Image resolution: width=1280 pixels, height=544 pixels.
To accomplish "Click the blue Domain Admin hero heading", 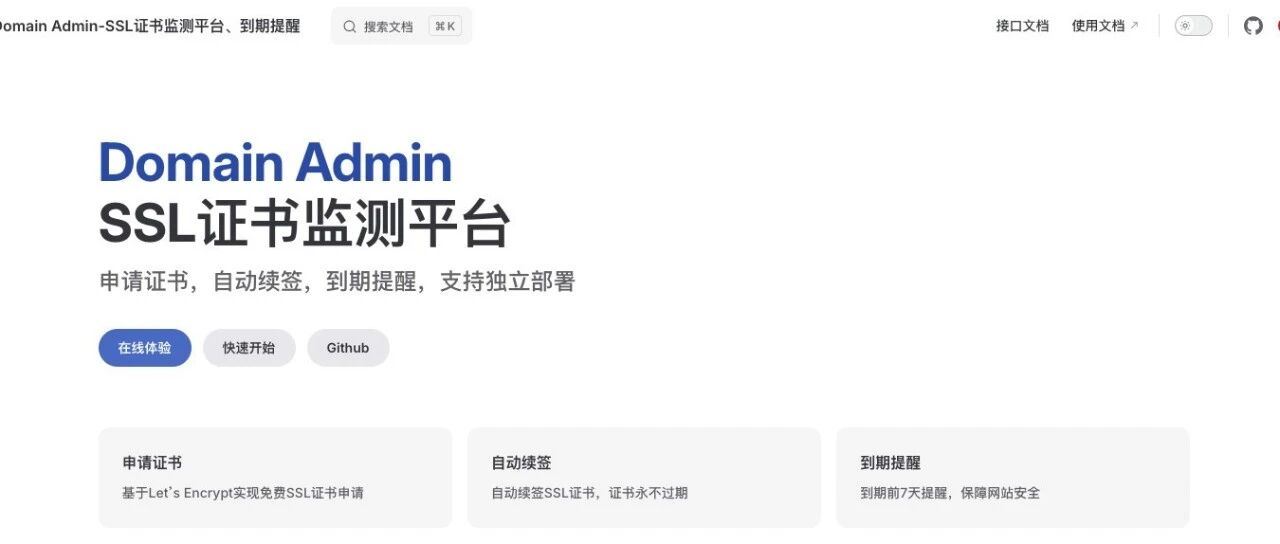I will point(275,163).
